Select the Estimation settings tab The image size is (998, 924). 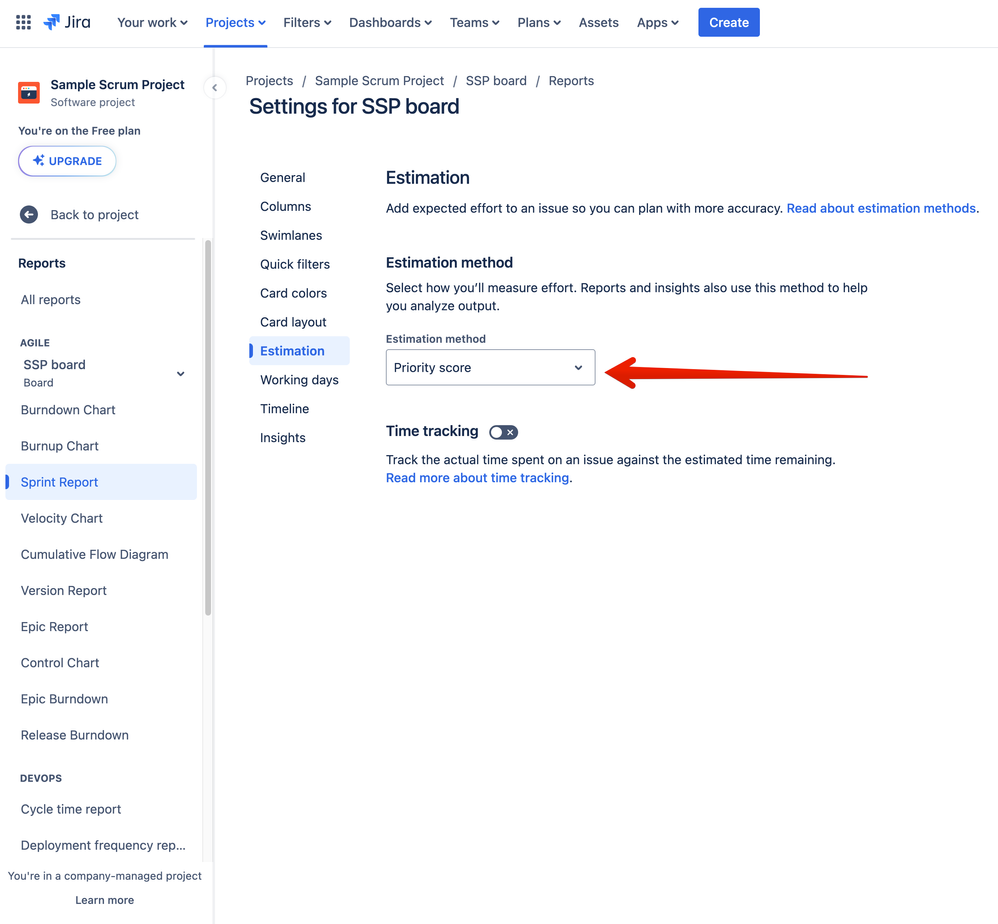tap(299, 351)
